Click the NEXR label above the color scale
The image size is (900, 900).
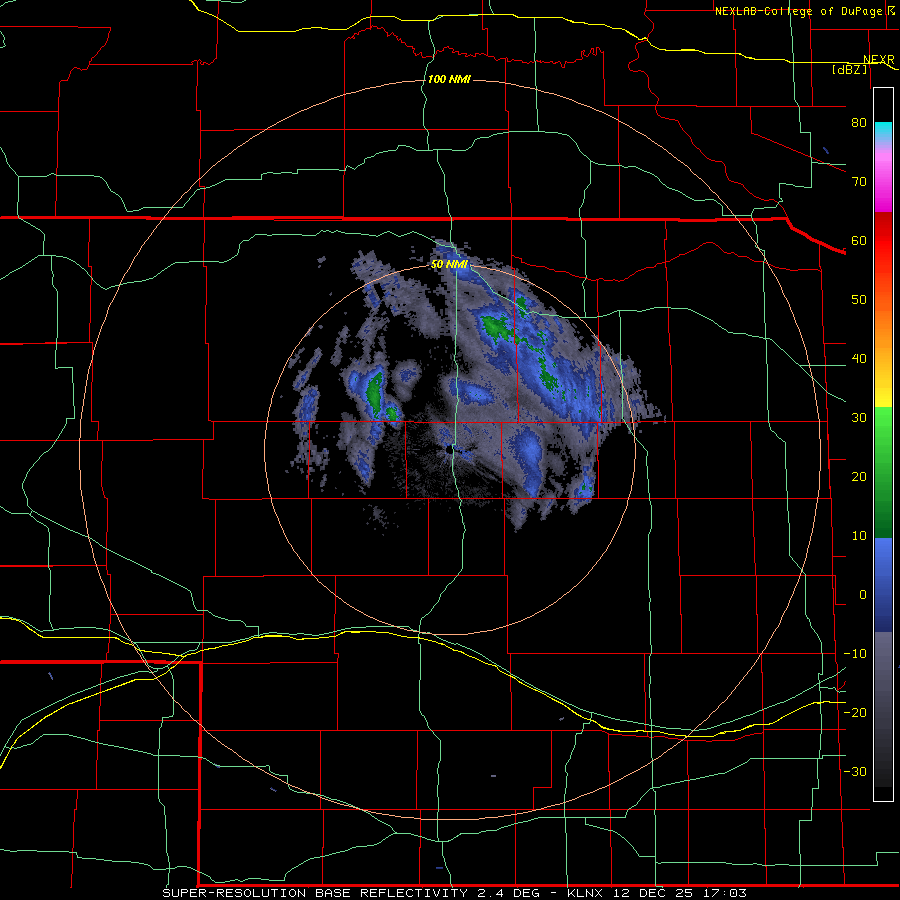(x=878, y=59)
